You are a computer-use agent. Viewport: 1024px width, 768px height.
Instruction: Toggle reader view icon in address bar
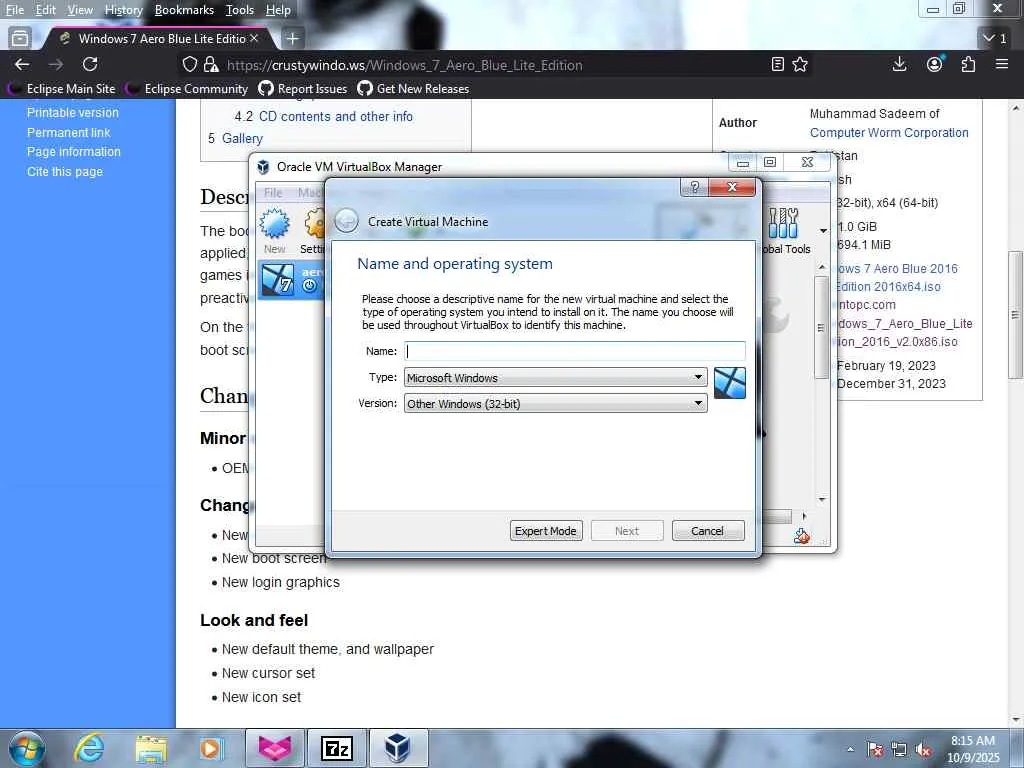[777, 64]
